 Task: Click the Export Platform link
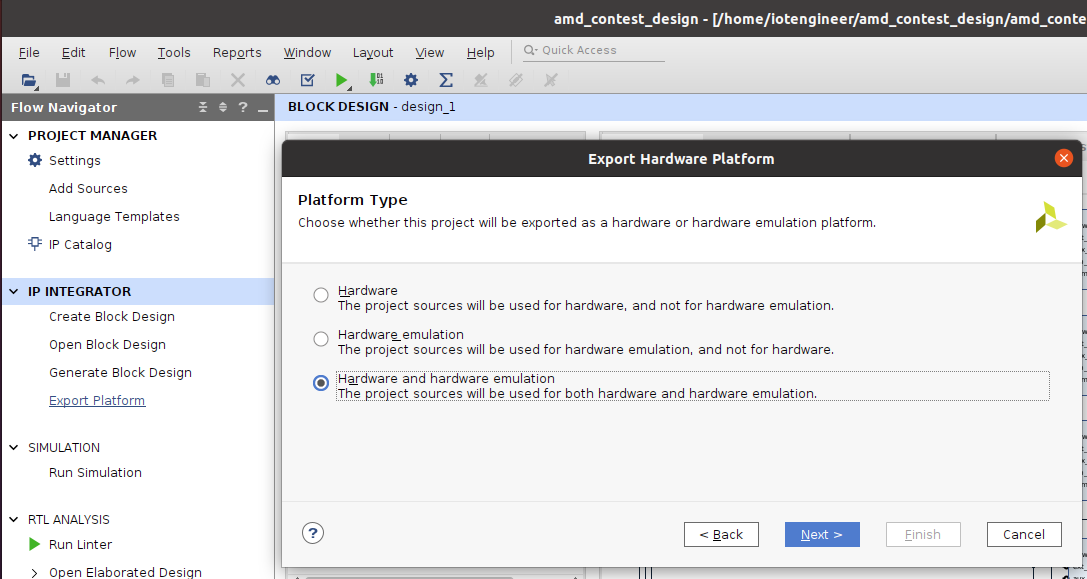97,401
